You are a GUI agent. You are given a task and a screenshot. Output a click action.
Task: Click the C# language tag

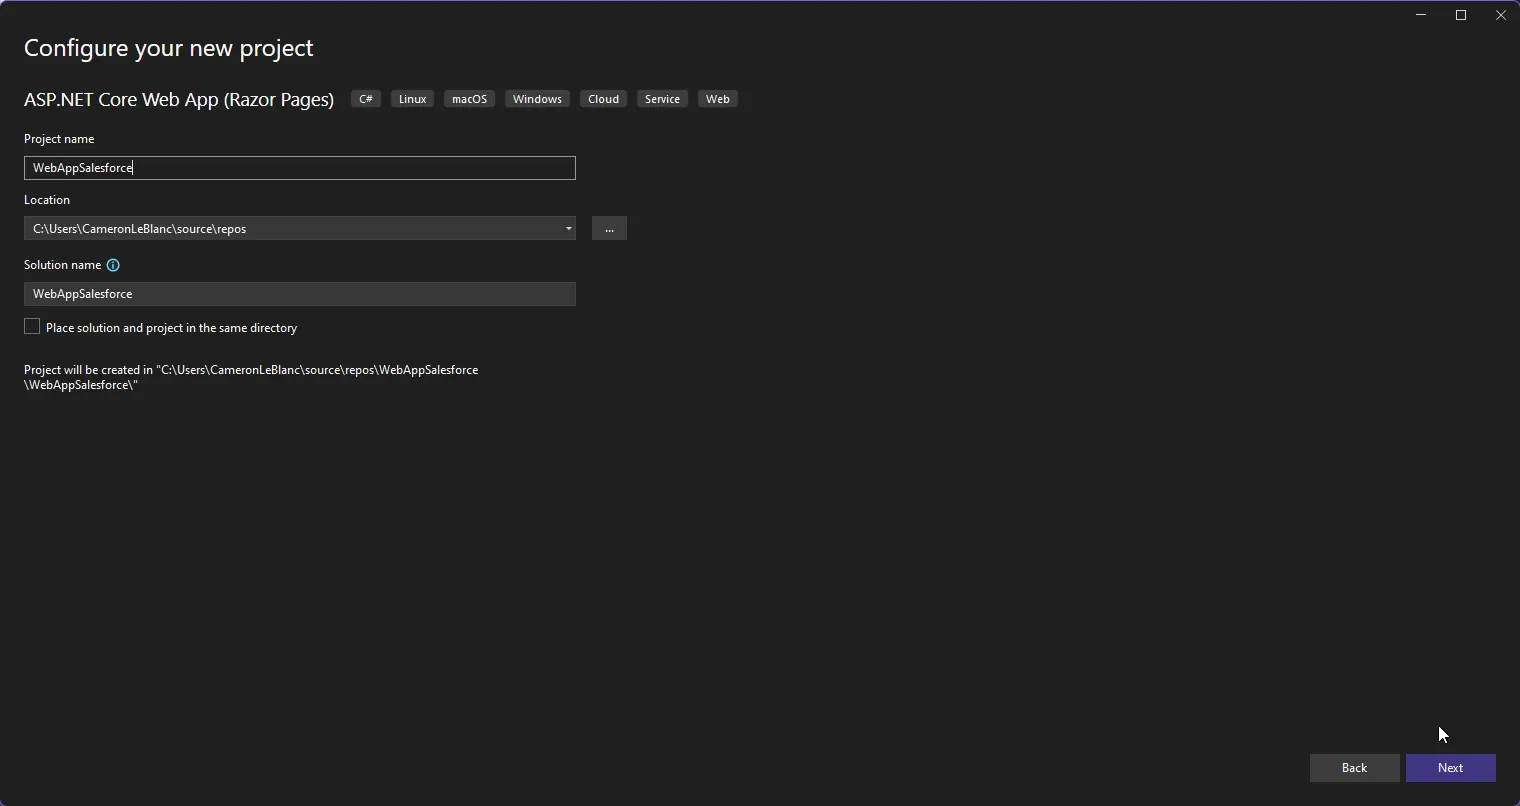click(x=366, y=99)
